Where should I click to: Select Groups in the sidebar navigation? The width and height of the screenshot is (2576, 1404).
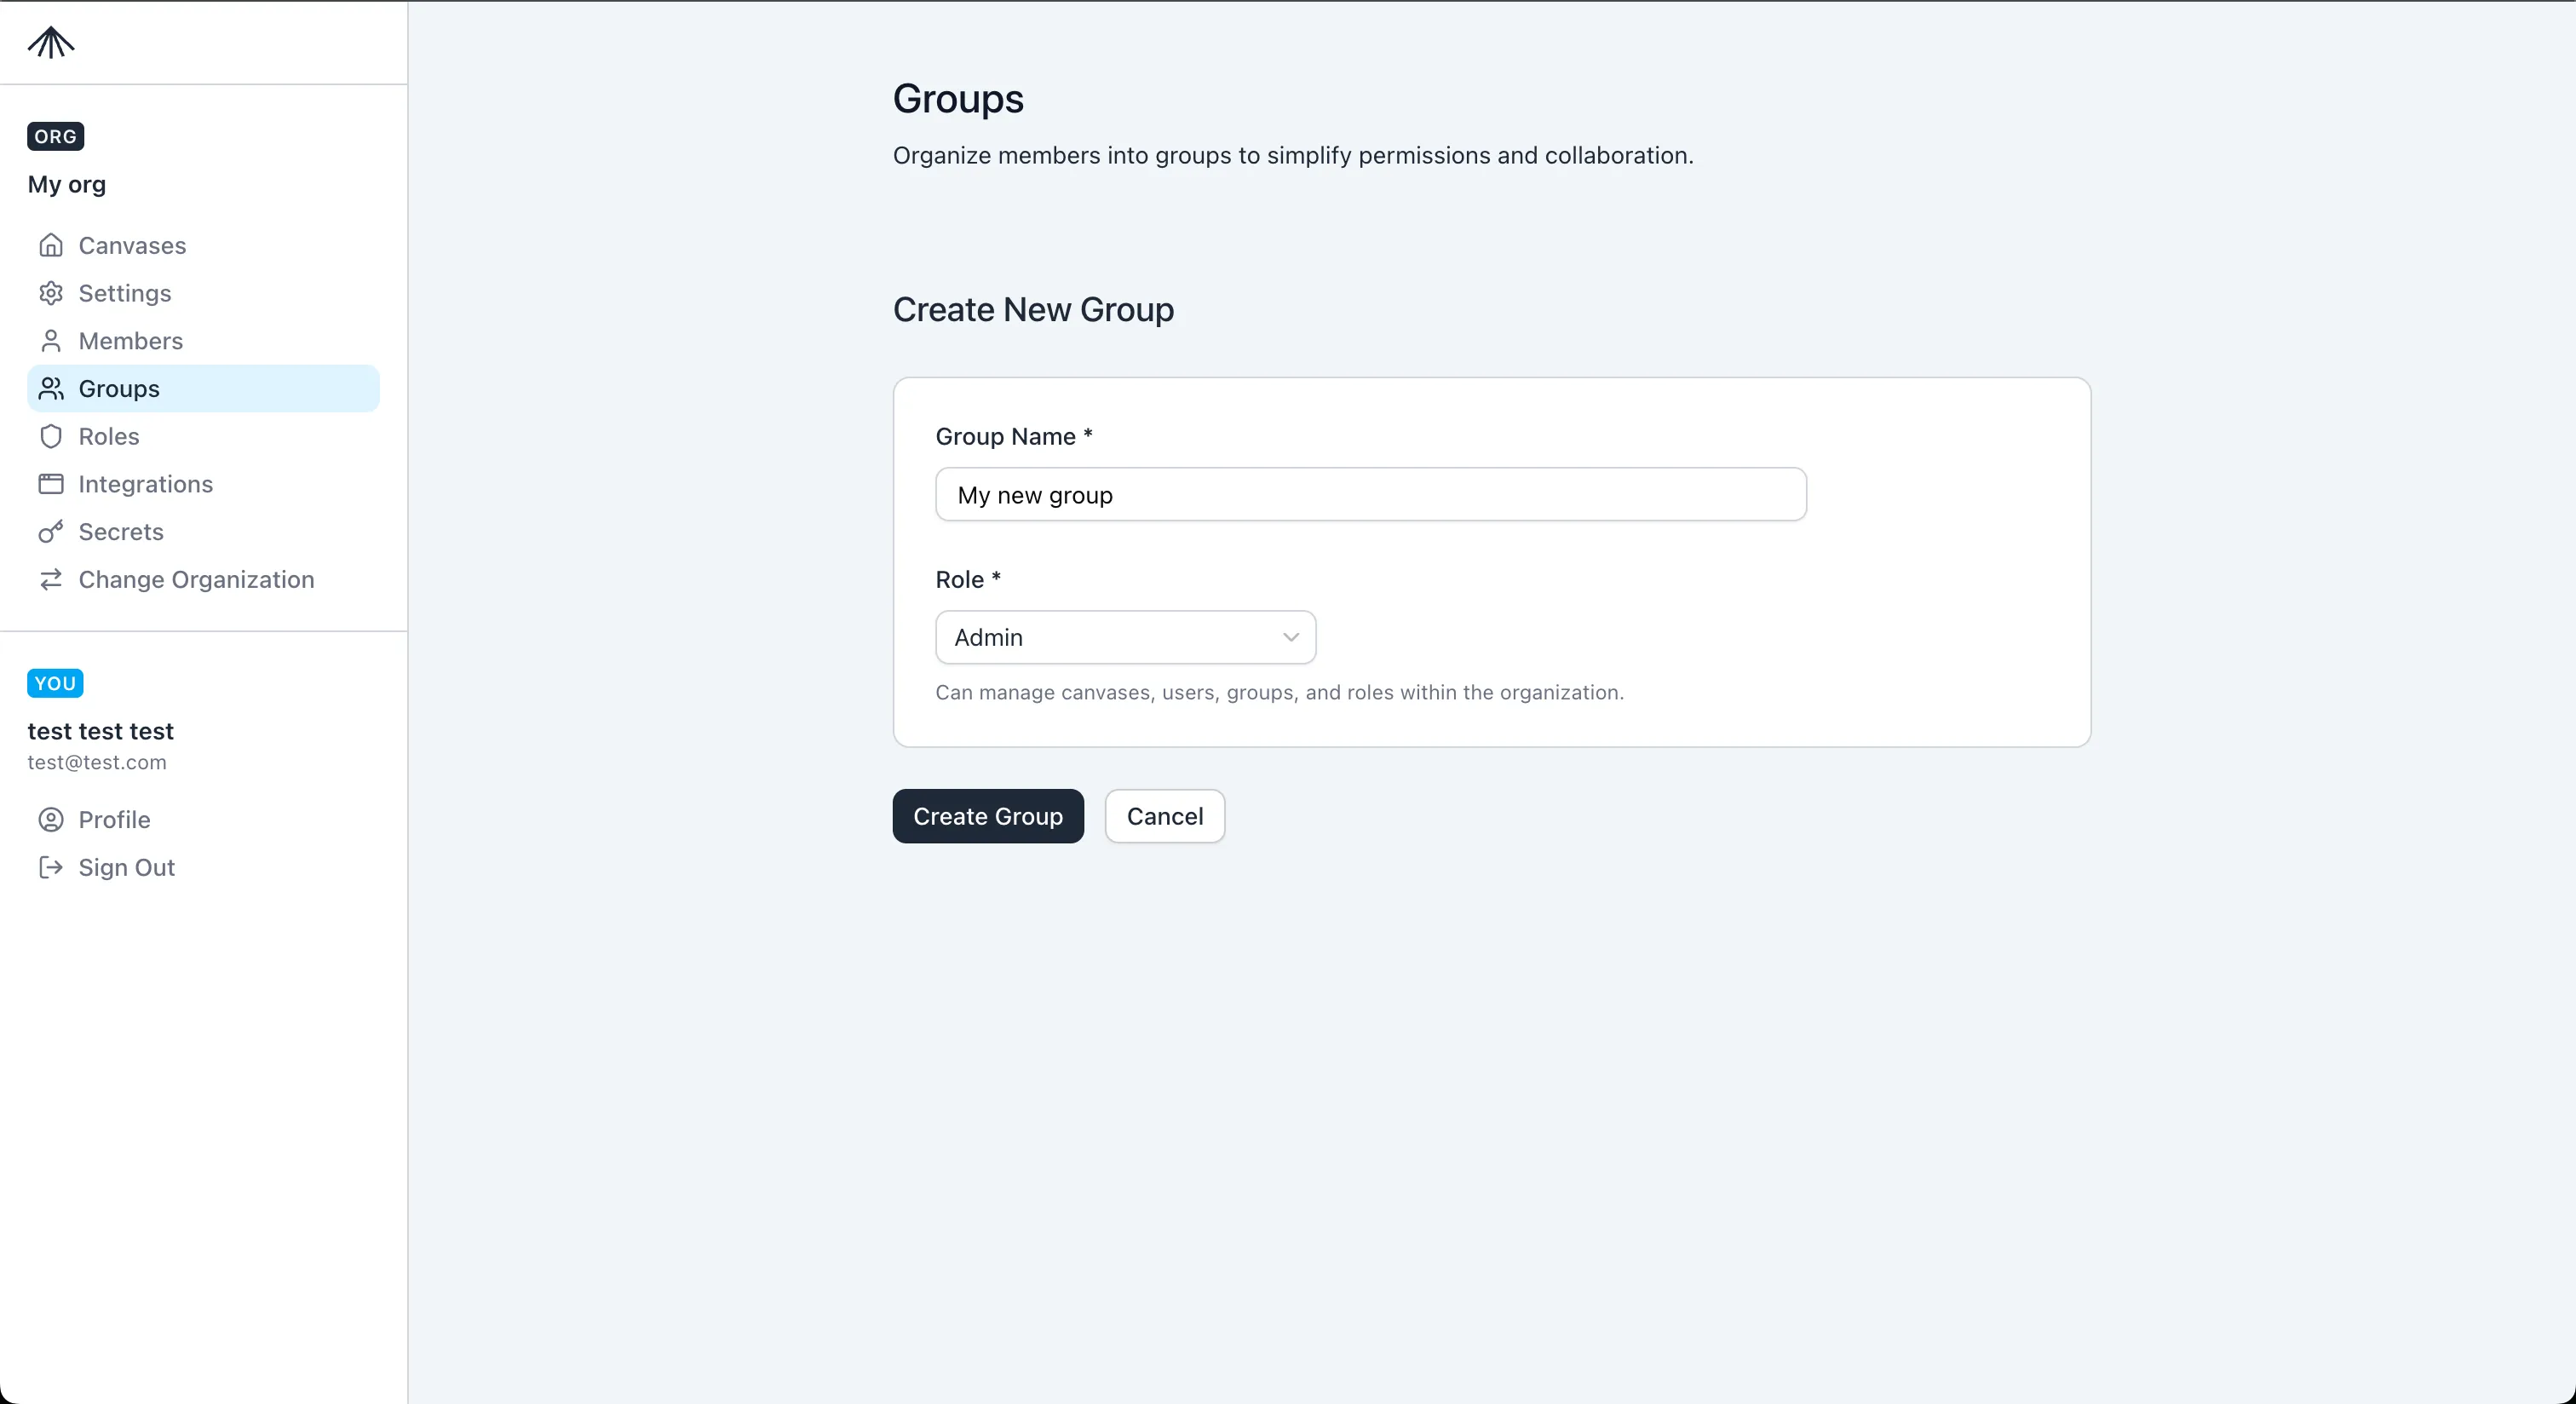pos(120,389)
